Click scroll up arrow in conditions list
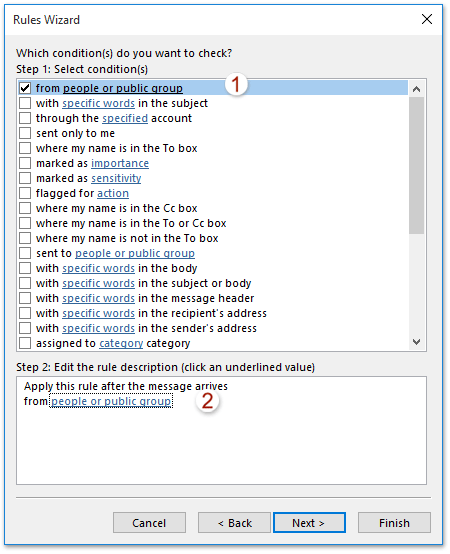This screenshot has height=554, width=450. 416,89
